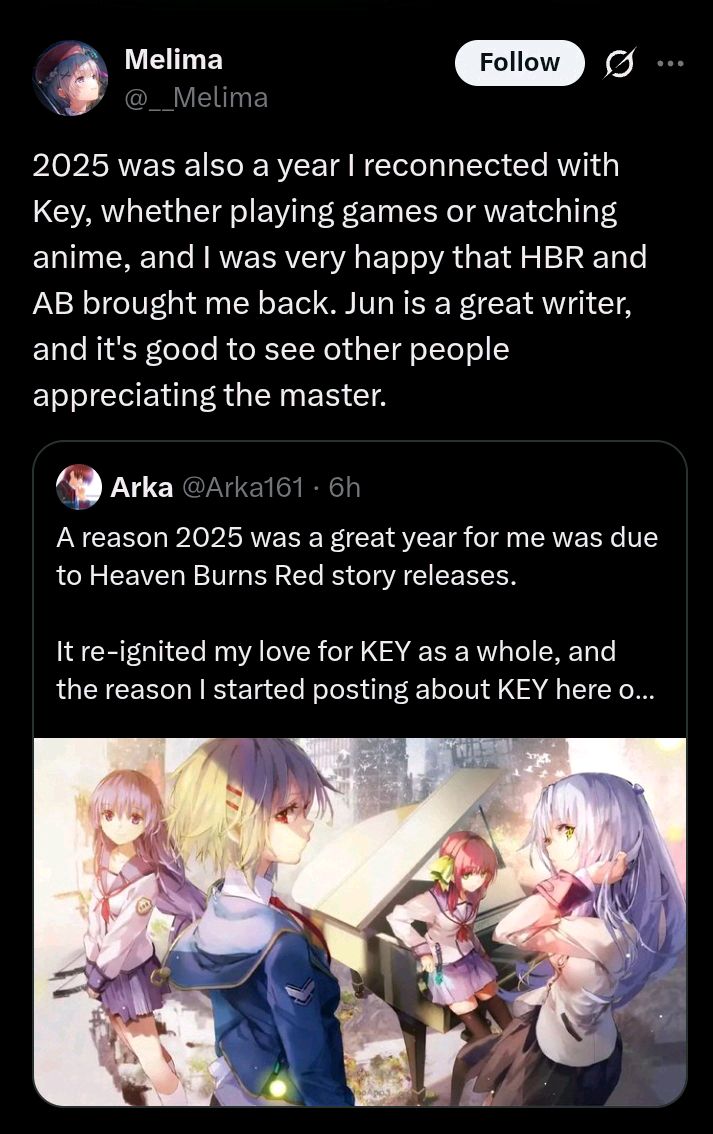Visit the @__Melima handle link
The height and width of the screenshot is (1134, 713).
196,97
